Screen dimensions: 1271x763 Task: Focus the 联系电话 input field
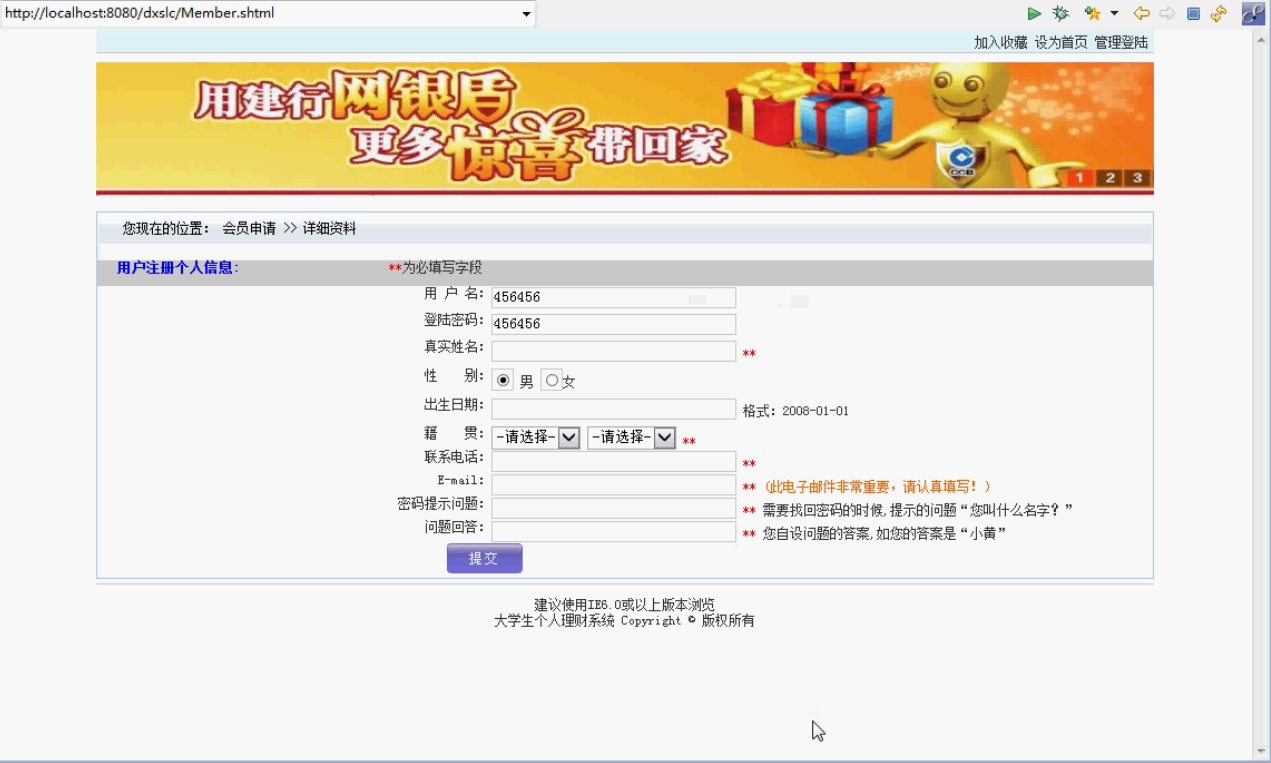click(x=613, y=461)
